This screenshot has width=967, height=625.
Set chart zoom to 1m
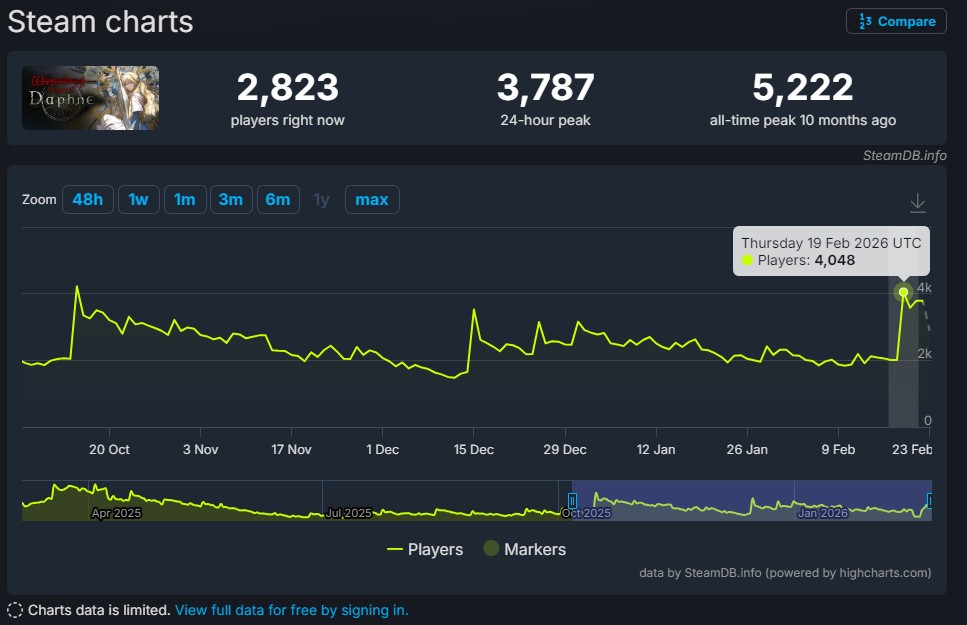185,199
